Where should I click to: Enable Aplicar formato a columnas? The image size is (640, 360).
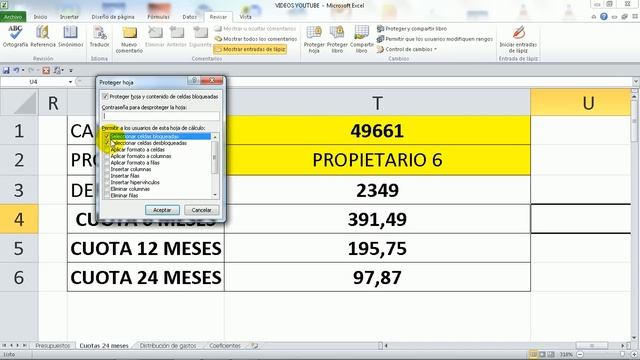click(x=107, y=156)
